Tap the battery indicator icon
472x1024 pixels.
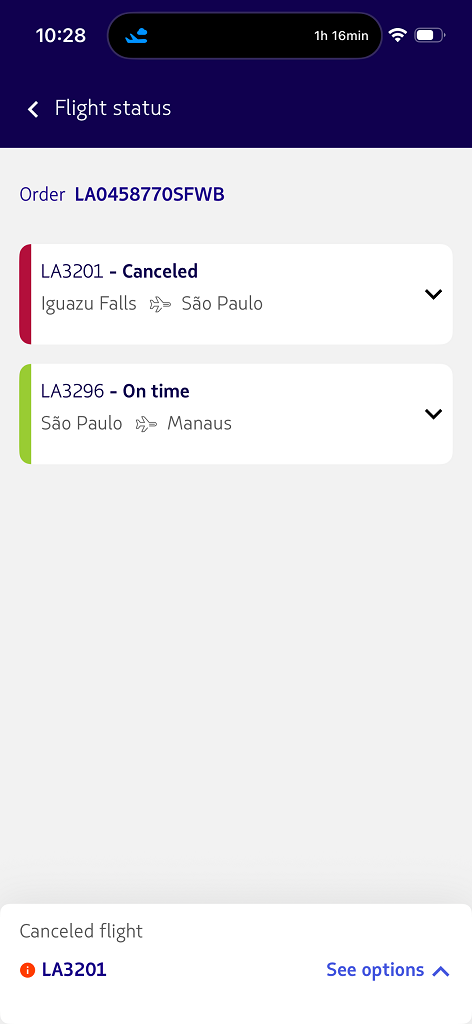430,35
